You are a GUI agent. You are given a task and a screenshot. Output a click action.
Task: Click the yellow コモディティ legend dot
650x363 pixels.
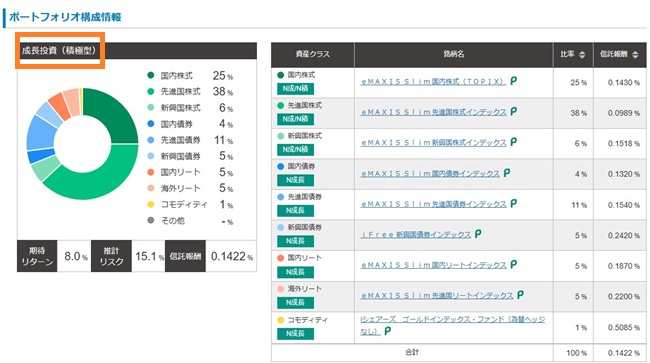(151, 204)
